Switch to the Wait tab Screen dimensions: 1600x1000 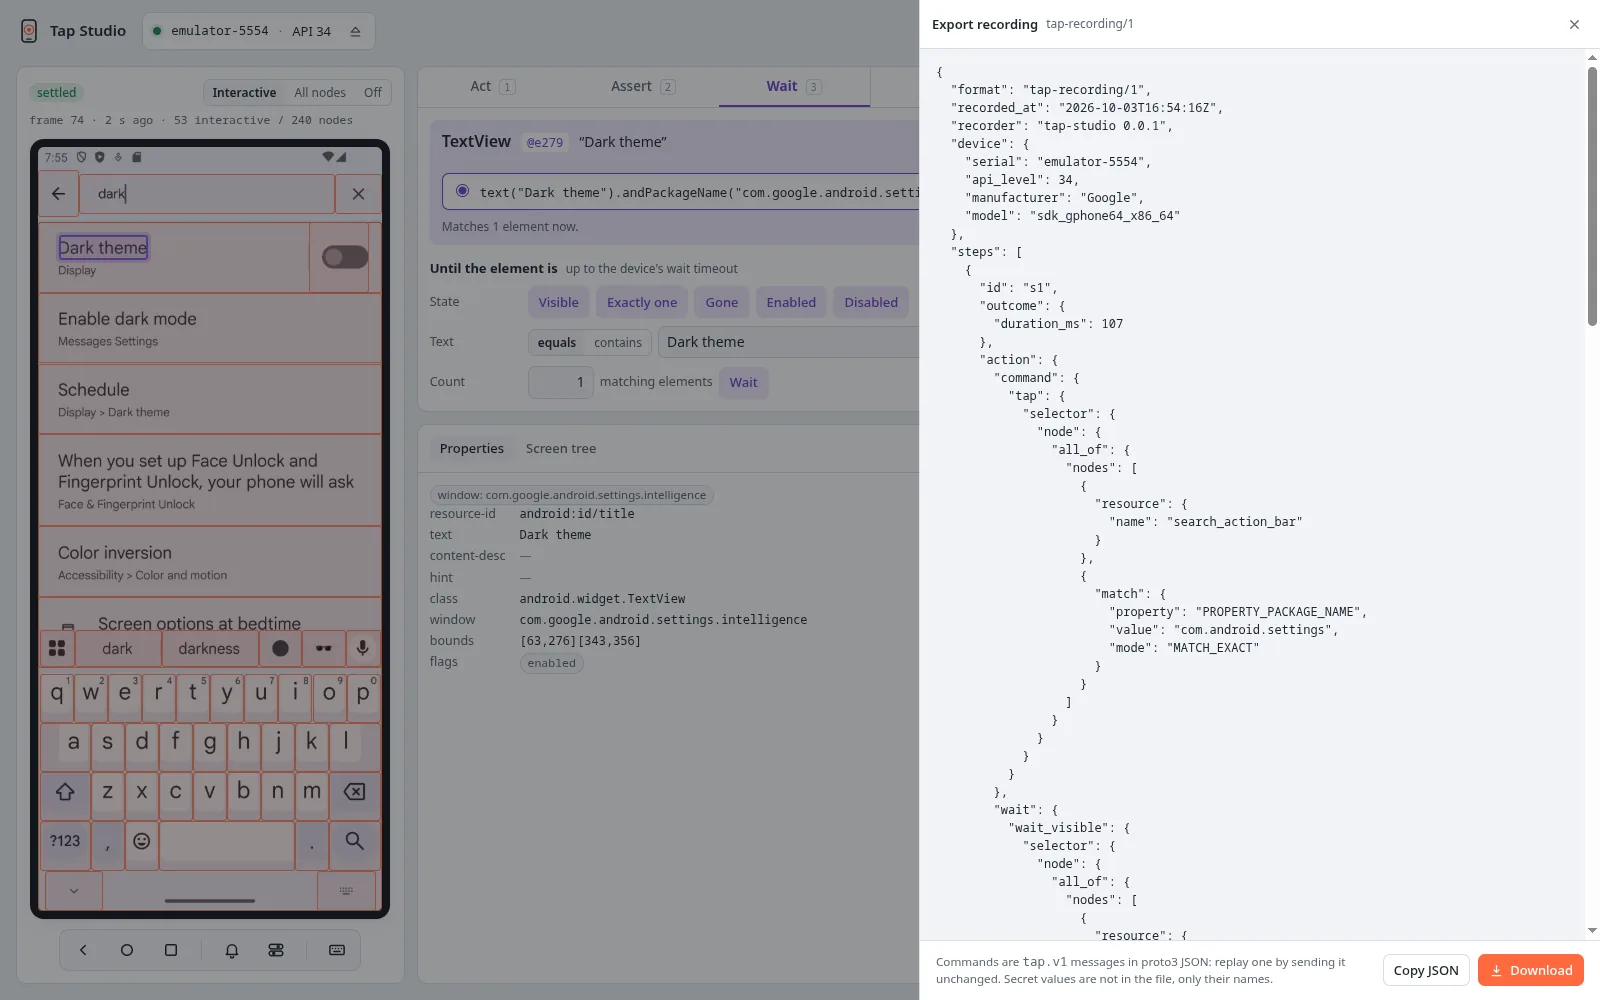pos(794,87)
